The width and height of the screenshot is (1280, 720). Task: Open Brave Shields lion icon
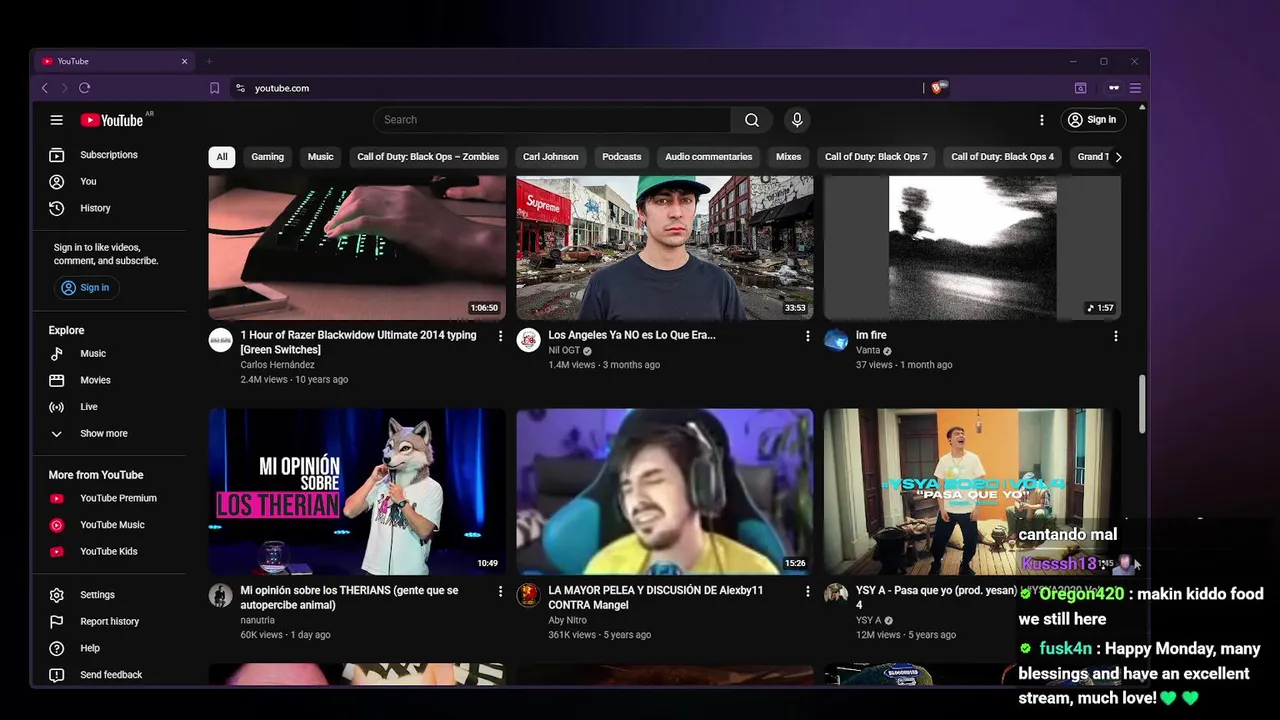click(937, 88)
